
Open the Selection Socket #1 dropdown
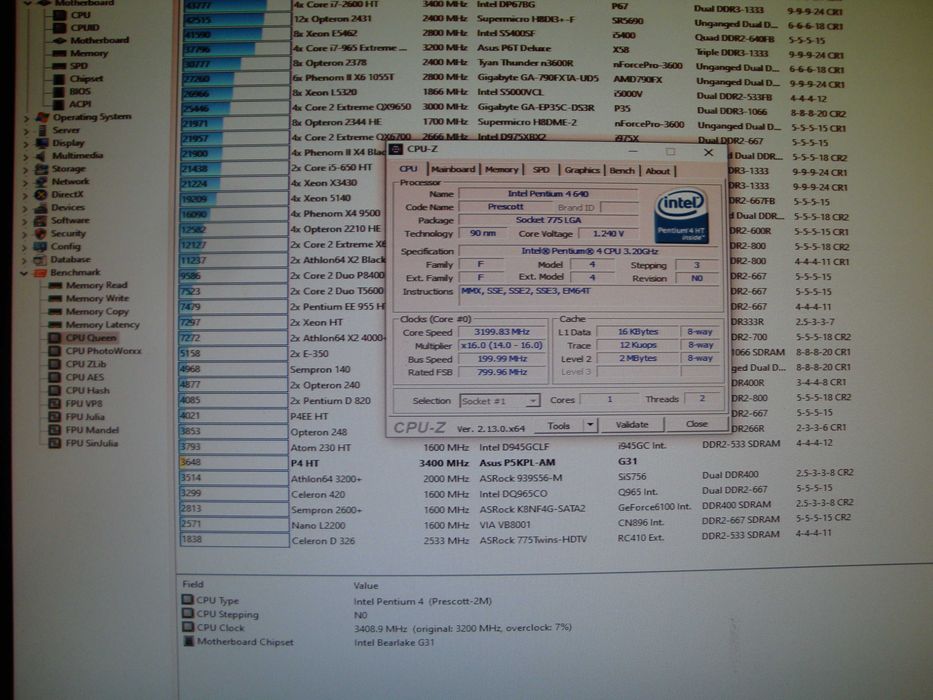point(500,401)
